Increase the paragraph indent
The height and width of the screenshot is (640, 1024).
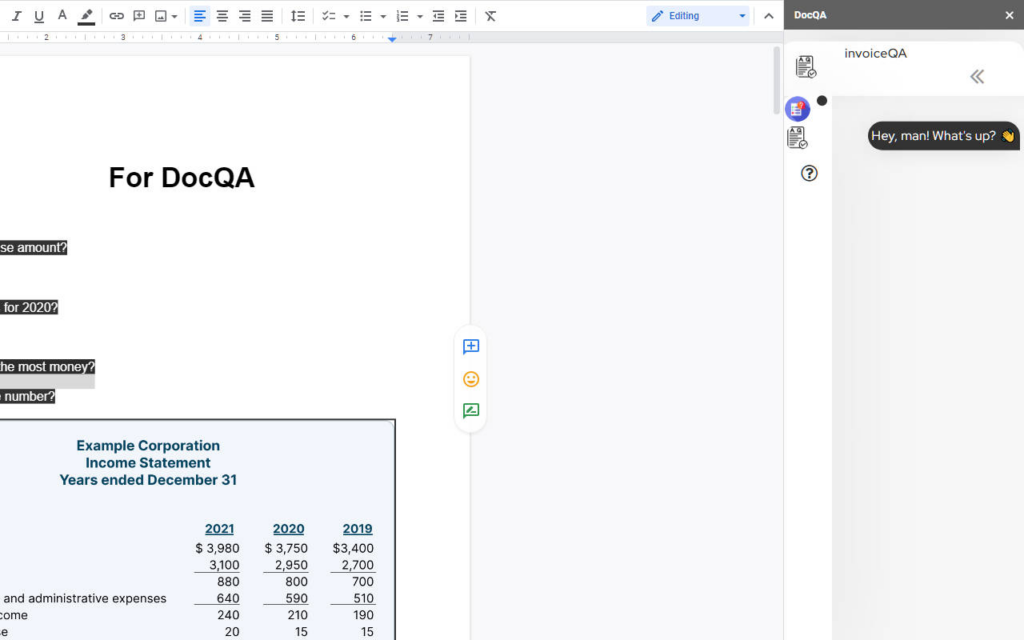pos(459,15)
